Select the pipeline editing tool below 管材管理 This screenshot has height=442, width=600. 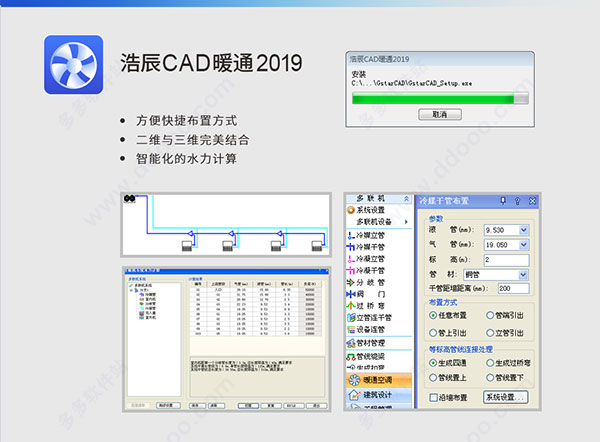tap(366, 356)
